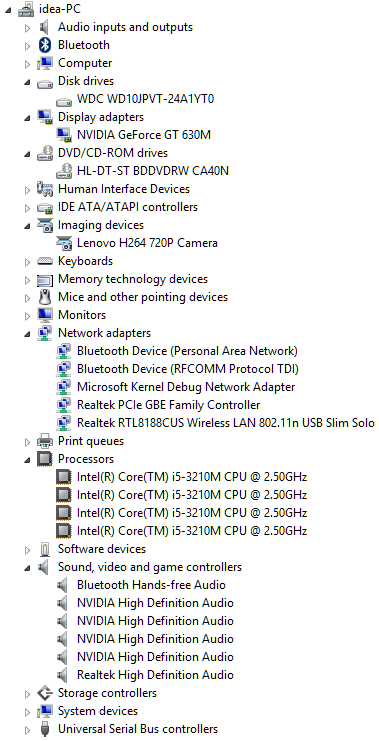Click the Mice and other pointing devices icon
The image size is (379, 741).
coord(45,297)
